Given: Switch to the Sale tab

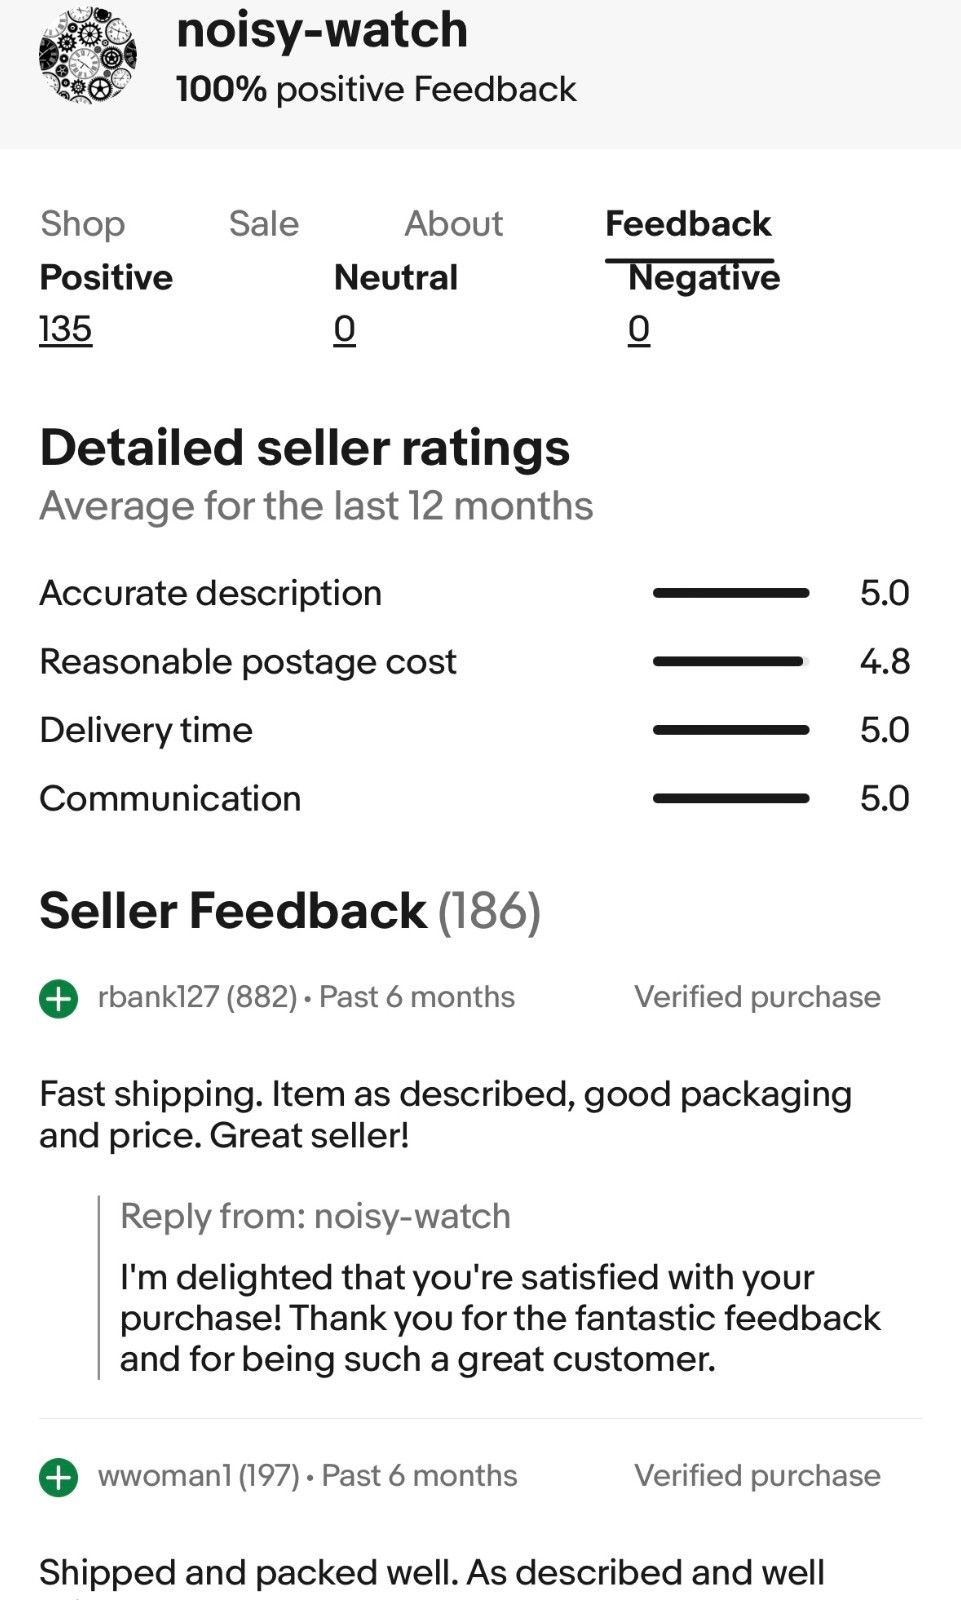Looking at the screenshot, I should coord(264,223).
